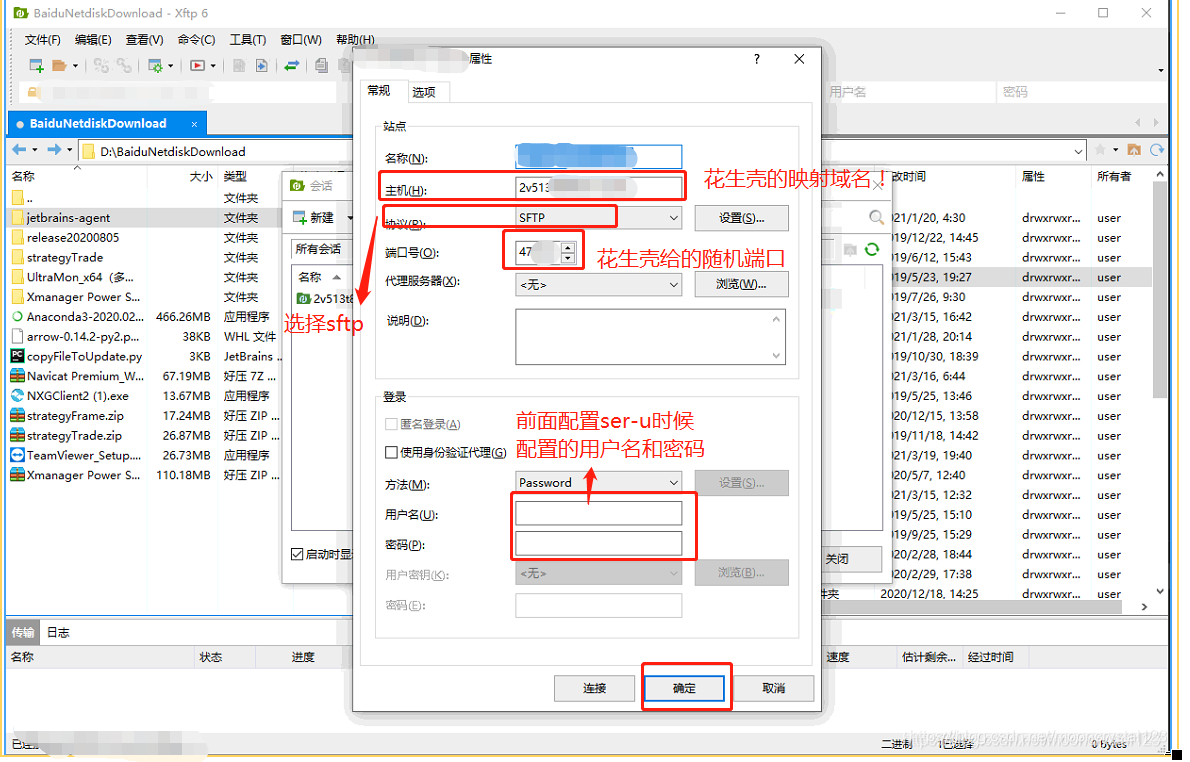Click the New Session toolbar icon
The height and width of the screenshot is (762, 1190).
(36, 66)
